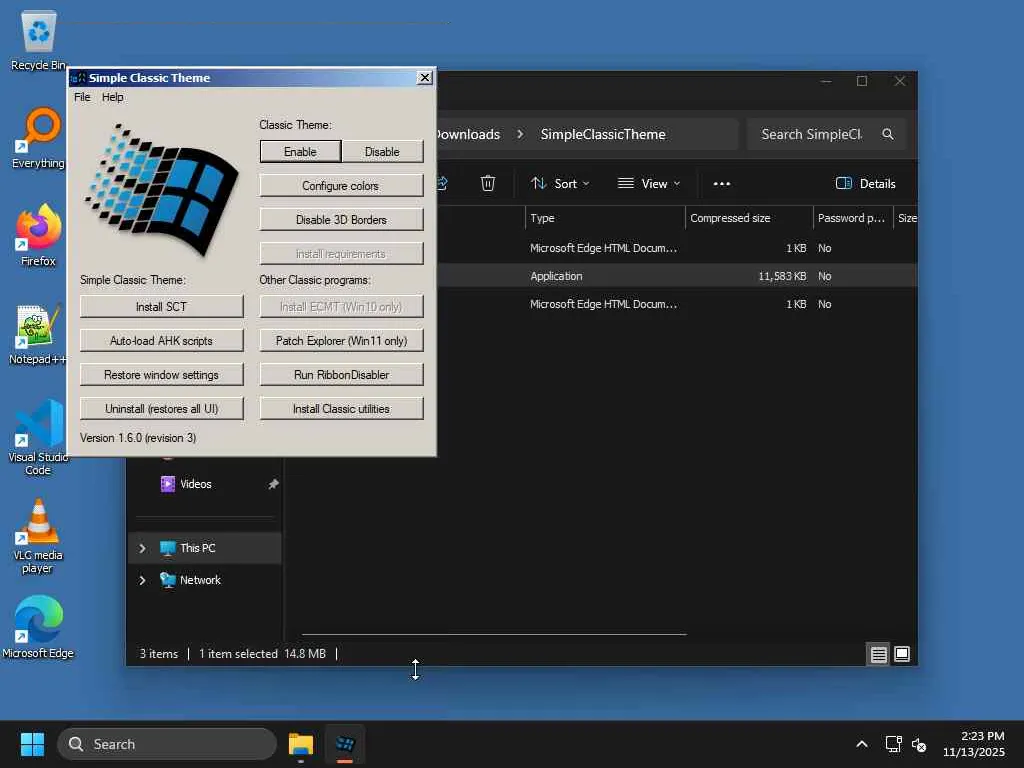
Task: Switch to details list view icon in status bar
Action: pyautogui.click(x=879, y=654)
